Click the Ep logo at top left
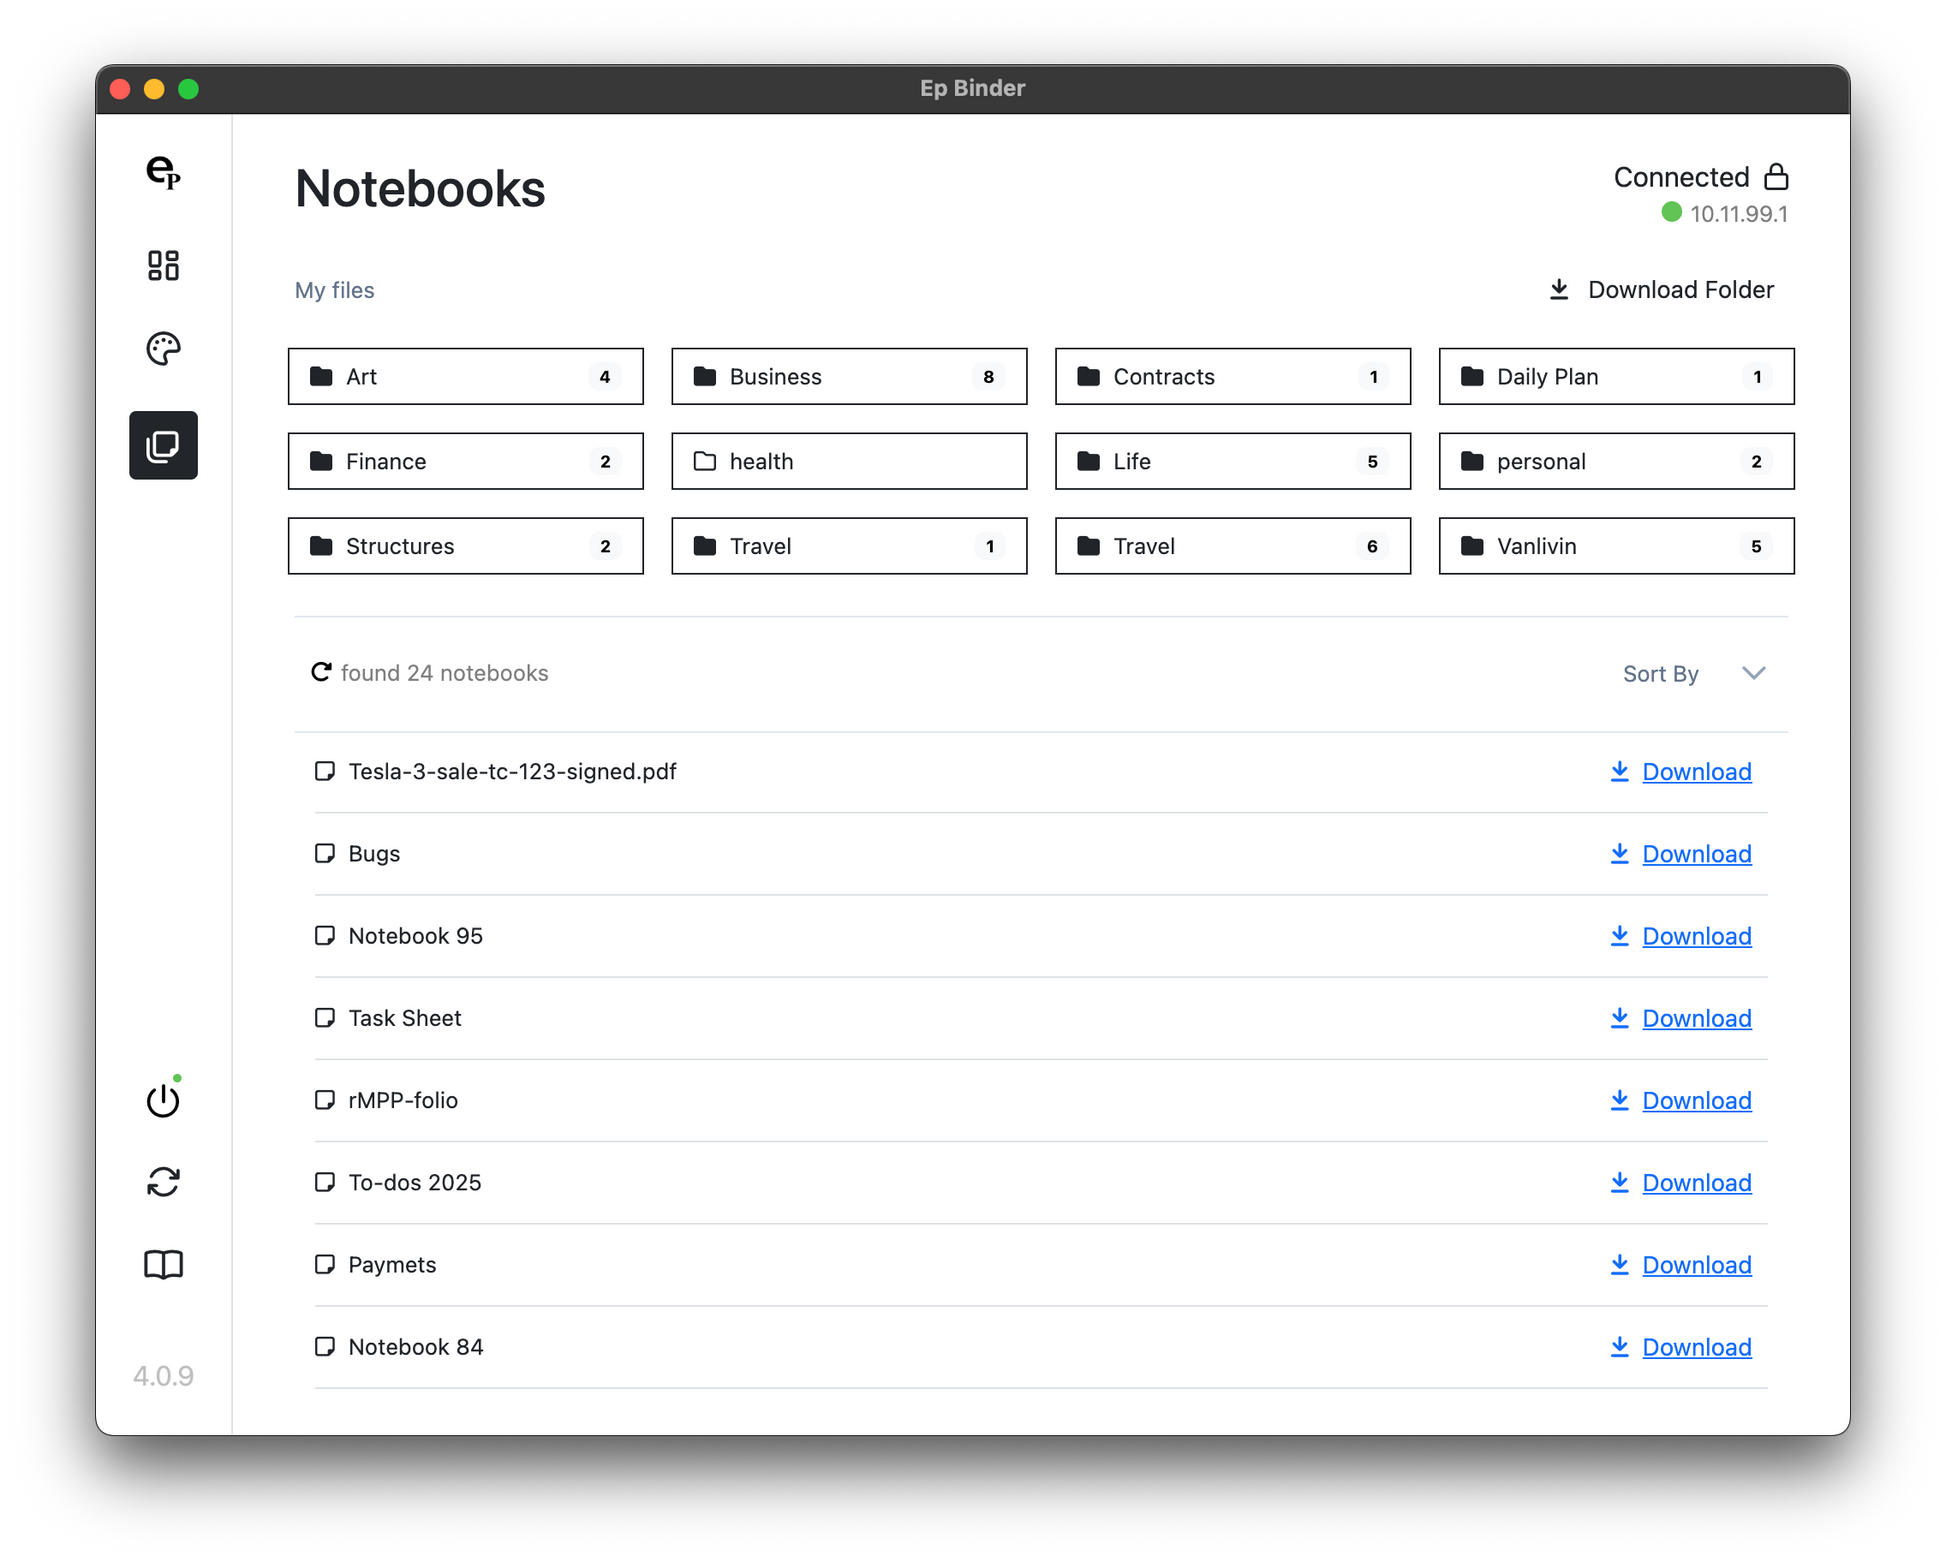 tap(163, 172)
